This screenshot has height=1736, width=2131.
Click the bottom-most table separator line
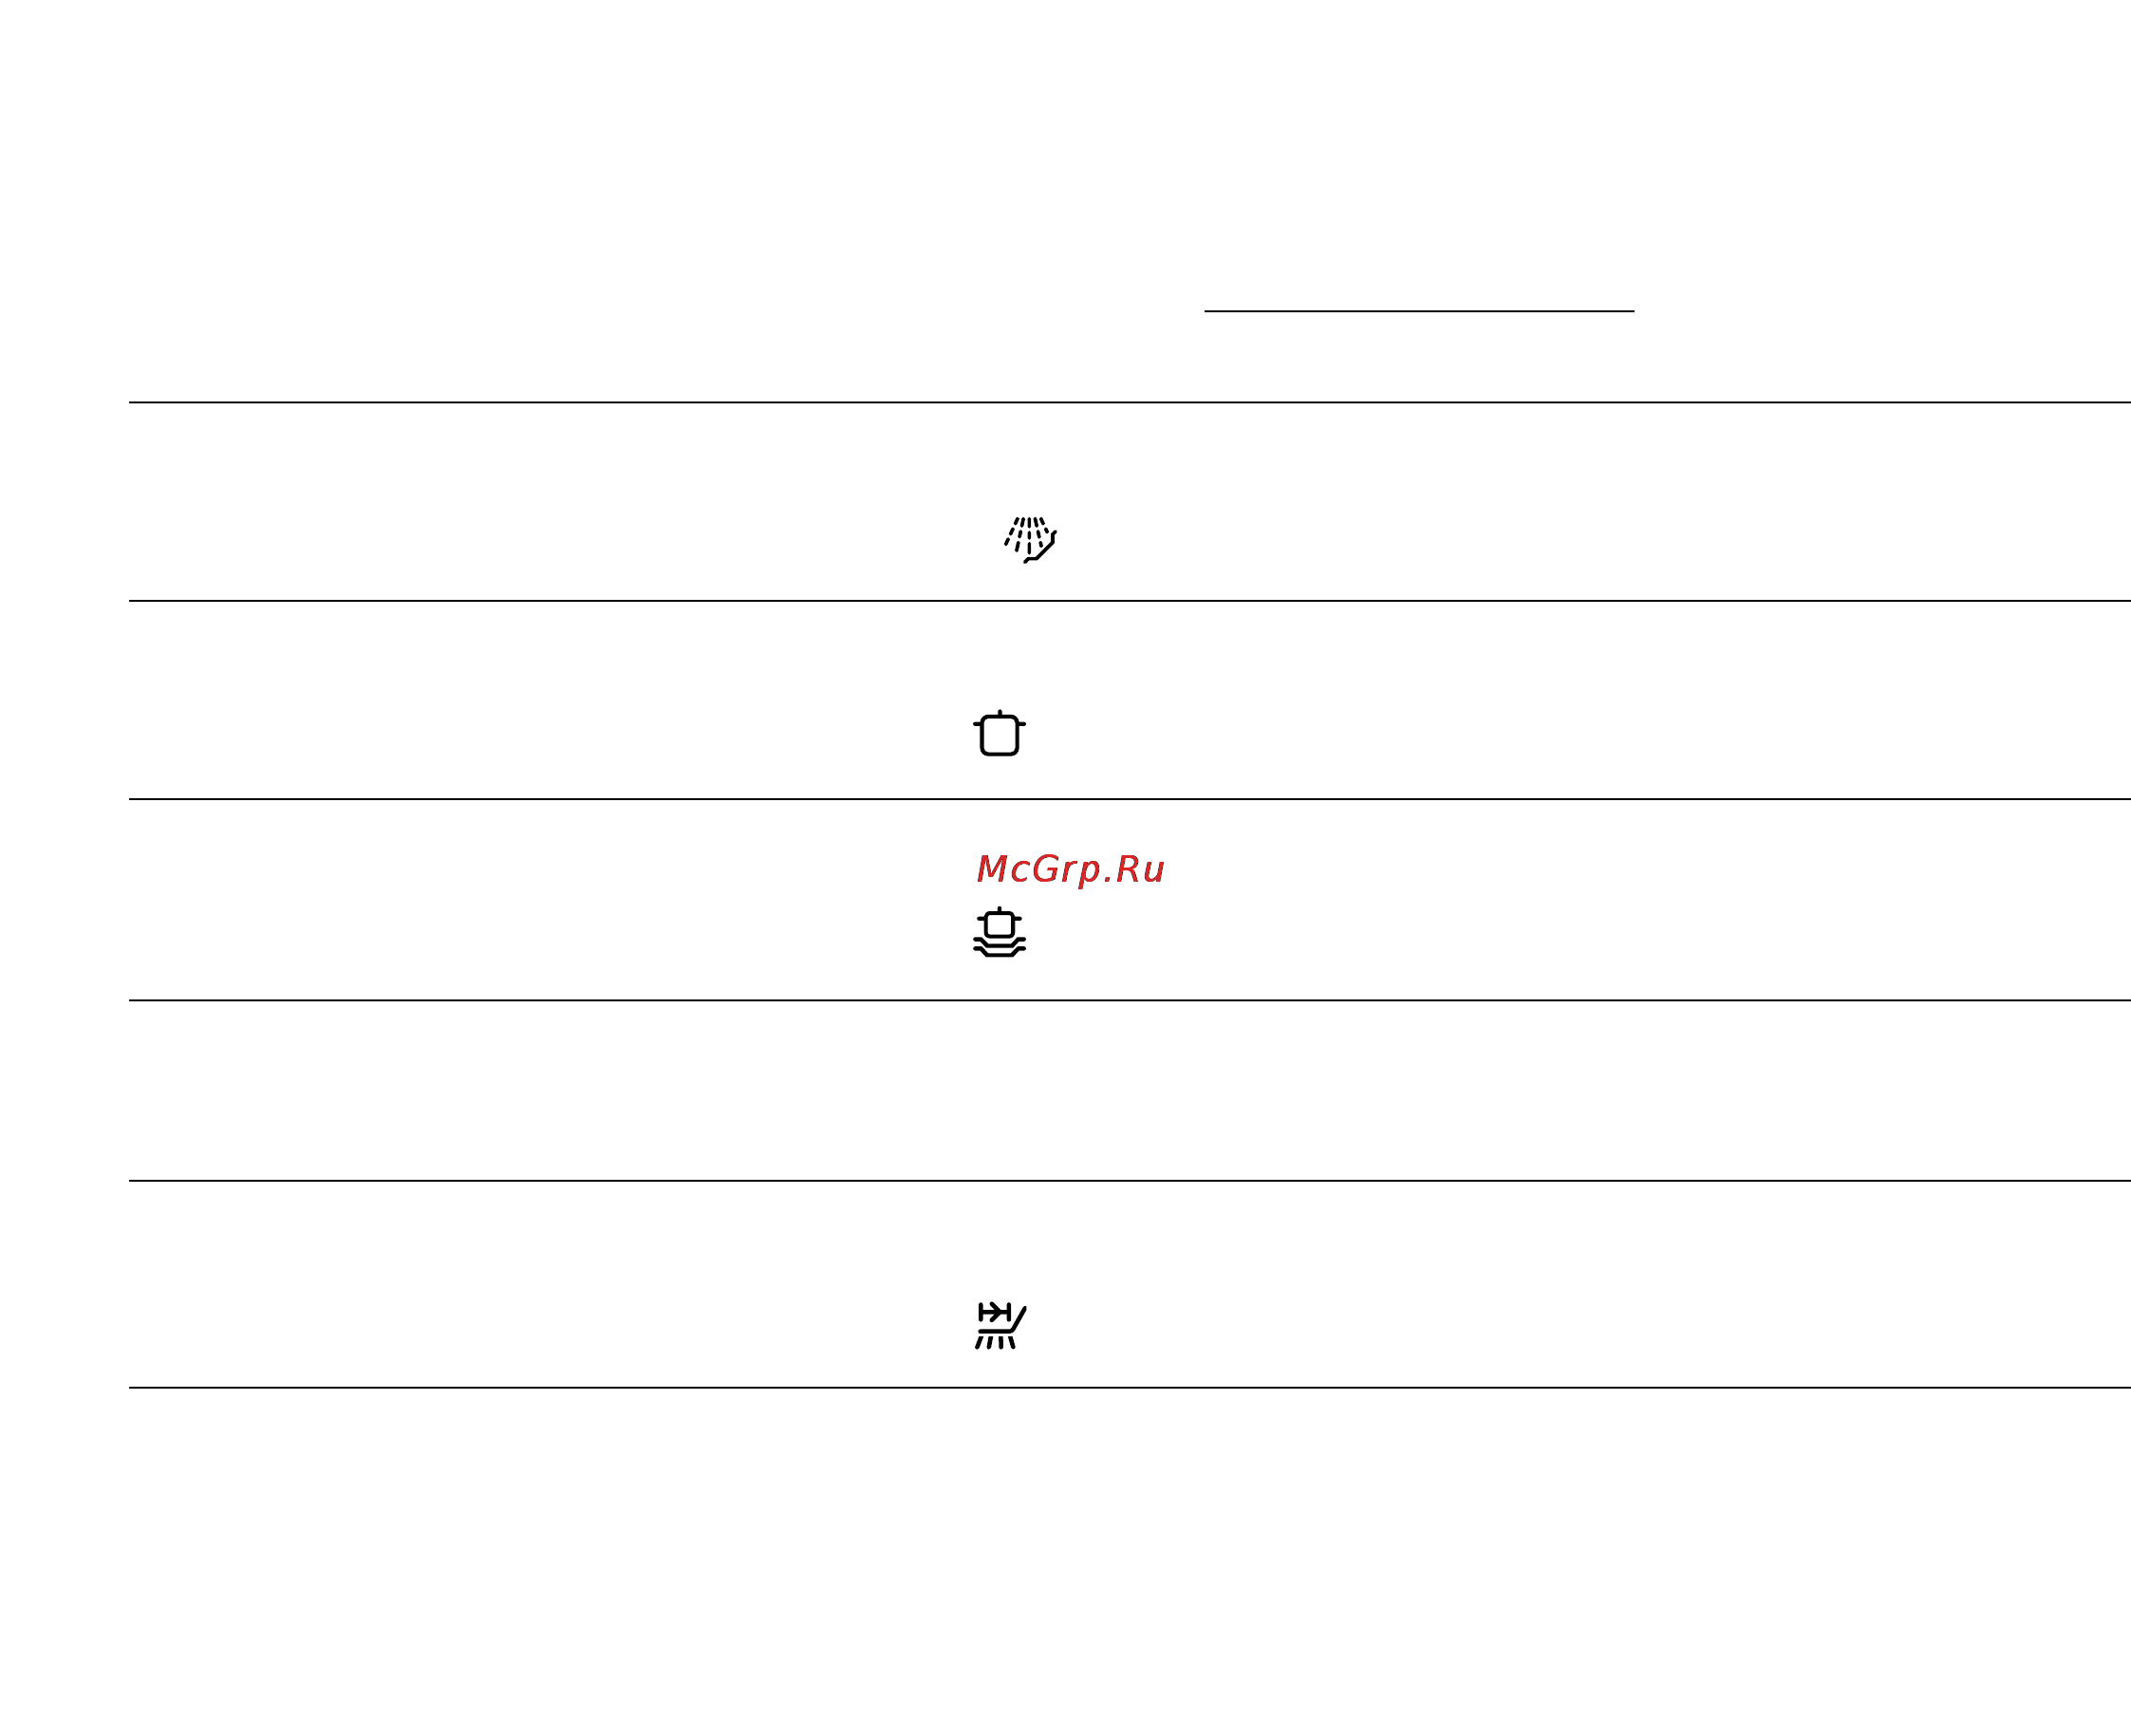pos(1130,1387)
